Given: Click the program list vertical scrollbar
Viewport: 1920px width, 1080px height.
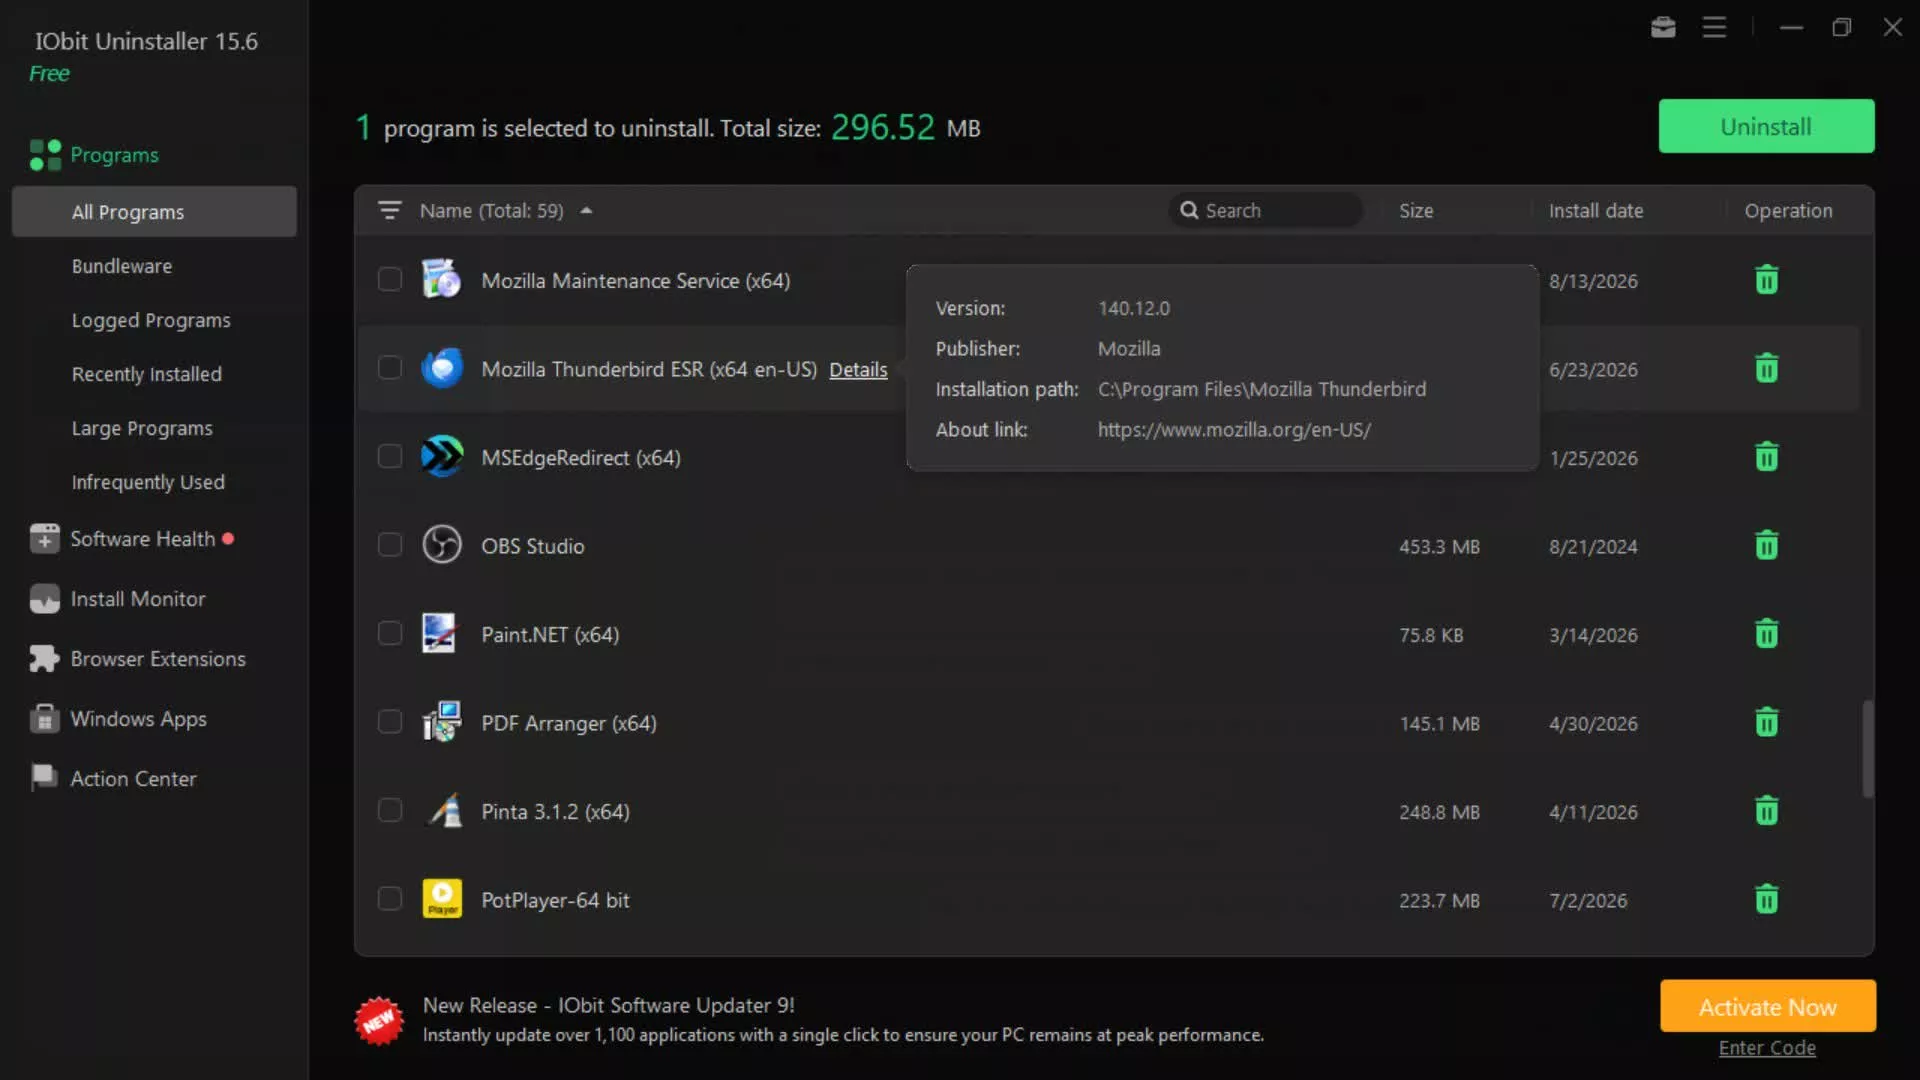Looking at the screenshot, I should coord(1867,748).
